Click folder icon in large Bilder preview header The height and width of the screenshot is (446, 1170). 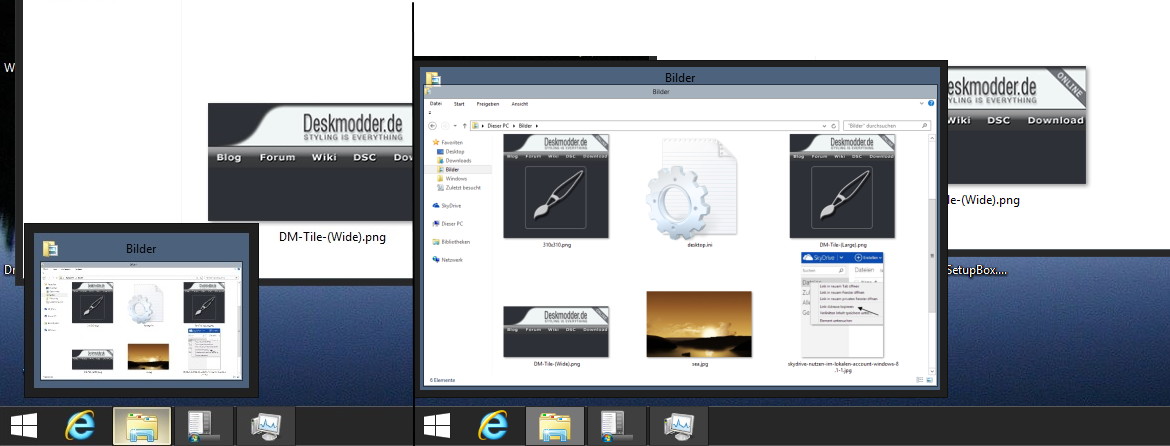(433, 78)
